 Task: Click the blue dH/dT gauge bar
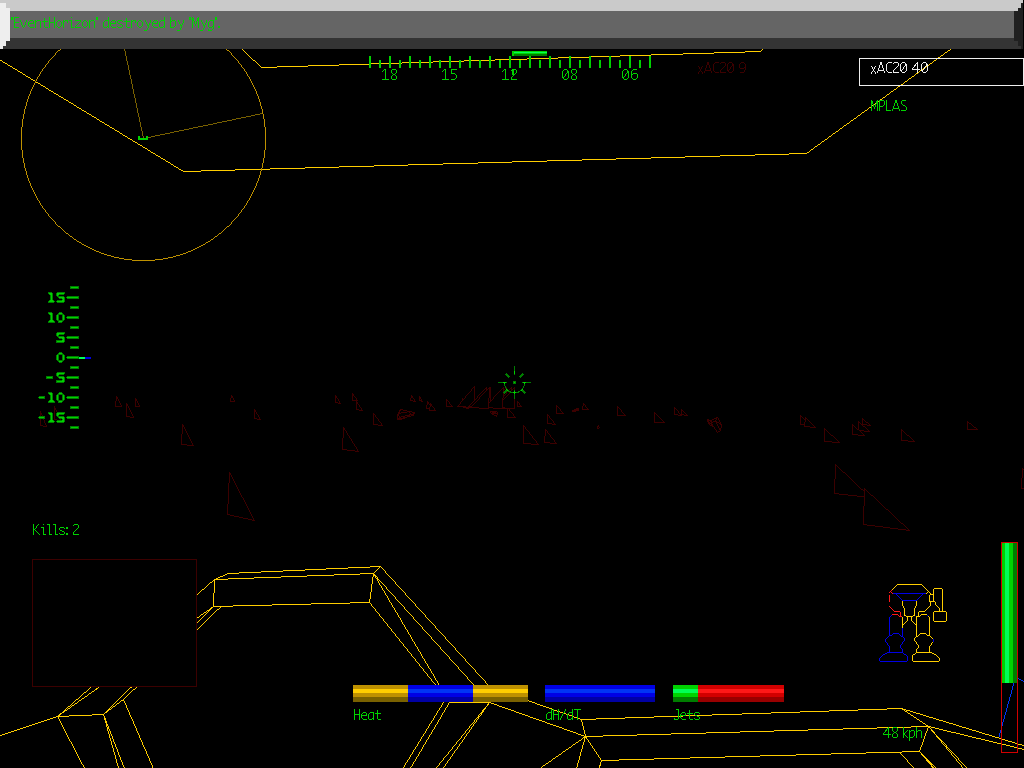(599, 693)
